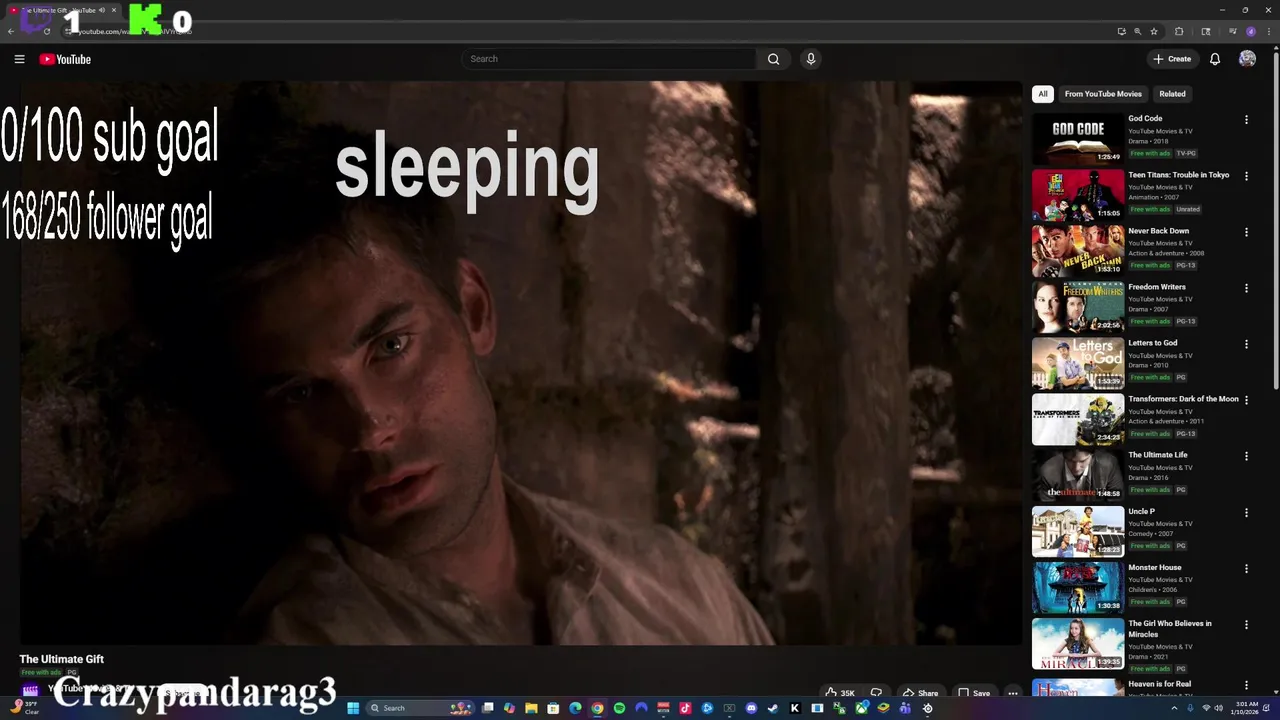Open options menu for The Ultimate Life
This screenshot has height=720, width=1280.
[1246, 456]
